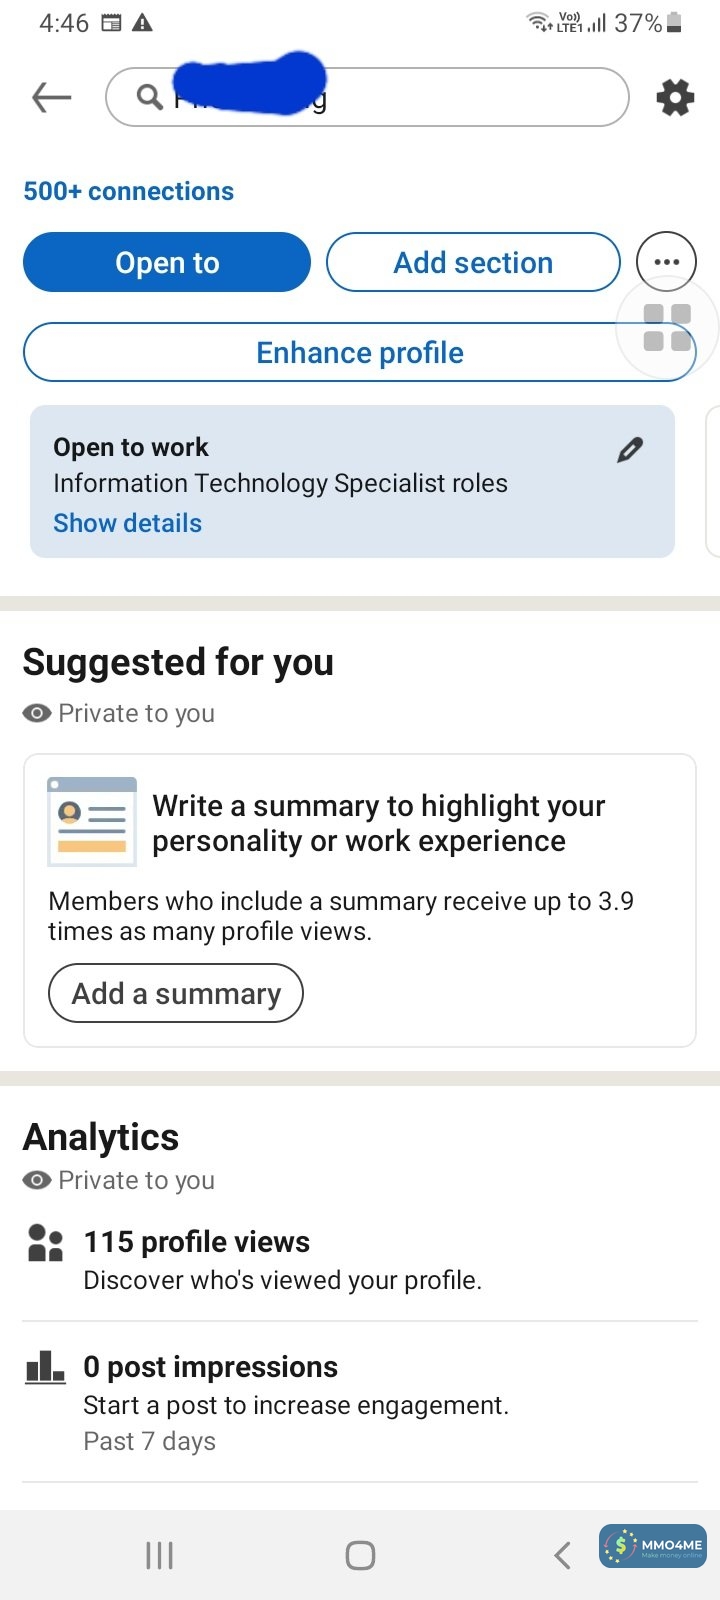Tap the floating four-square grid icon
Viewport: 720px width, 1600px height.
[667, 327]
